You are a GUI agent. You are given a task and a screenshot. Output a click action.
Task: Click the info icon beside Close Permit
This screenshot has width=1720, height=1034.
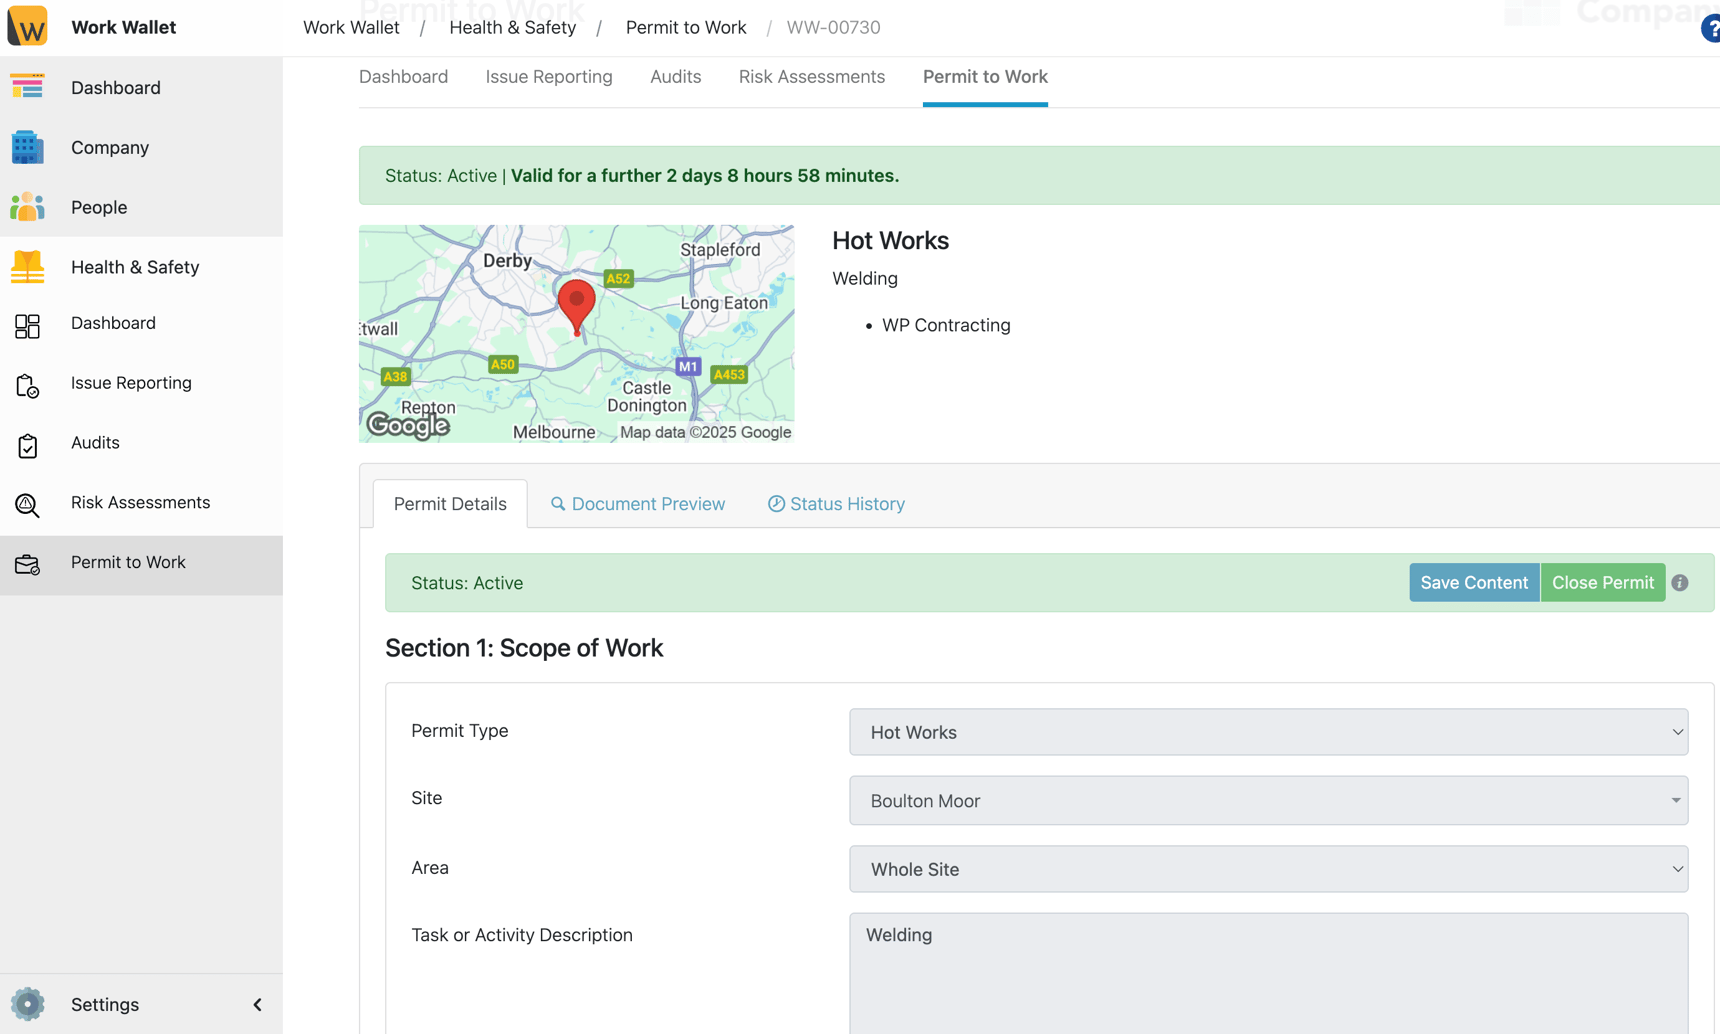(x=1680, y=582)
